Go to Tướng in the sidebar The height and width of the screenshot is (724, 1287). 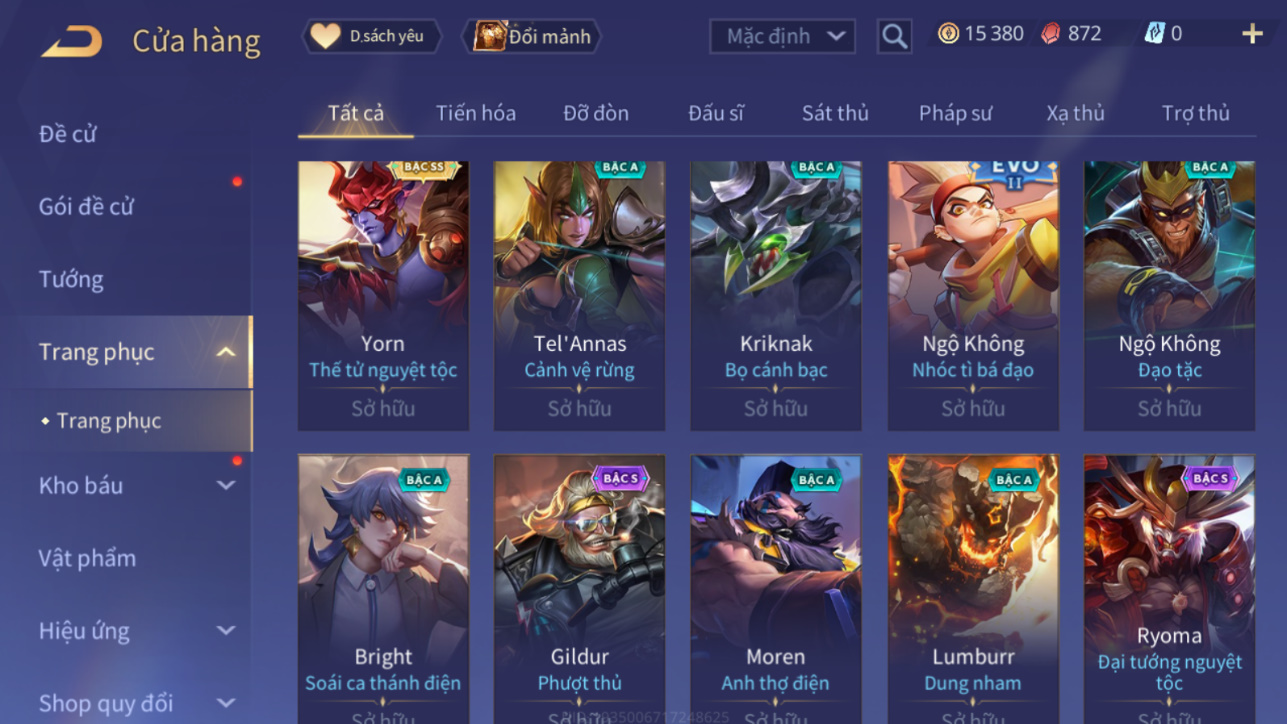(71, 279)
